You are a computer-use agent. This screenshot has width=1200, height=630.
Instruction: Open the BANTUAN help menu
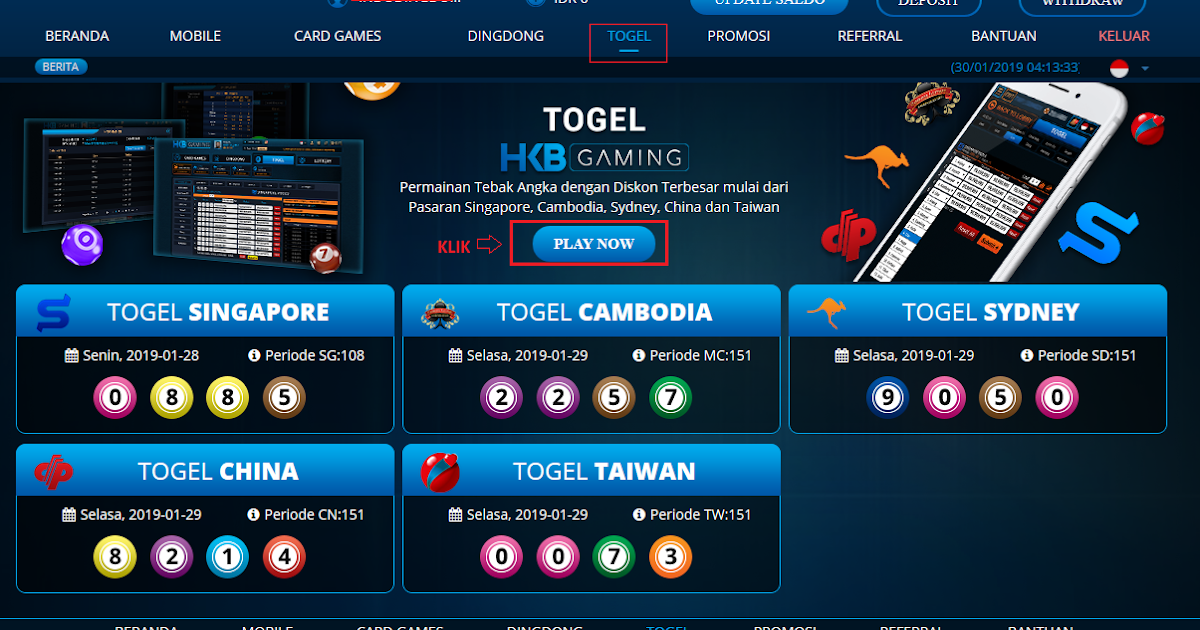point(1003,36)
